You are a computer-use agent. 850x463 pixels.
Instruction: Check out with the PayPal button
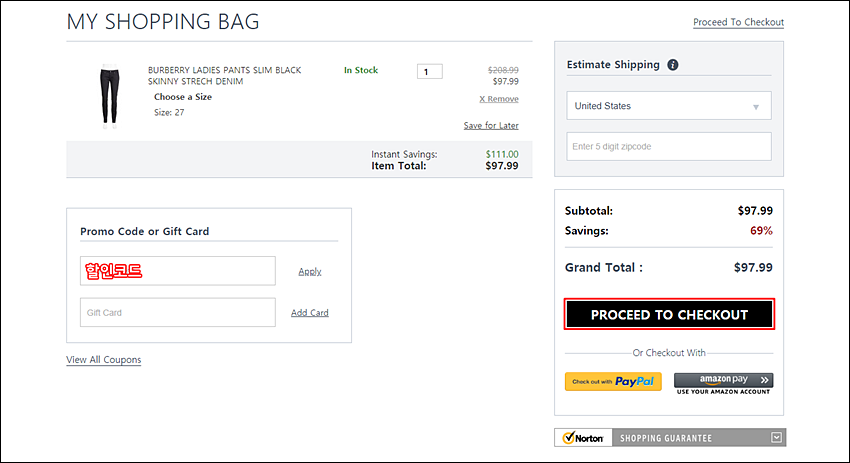(613, 382)
